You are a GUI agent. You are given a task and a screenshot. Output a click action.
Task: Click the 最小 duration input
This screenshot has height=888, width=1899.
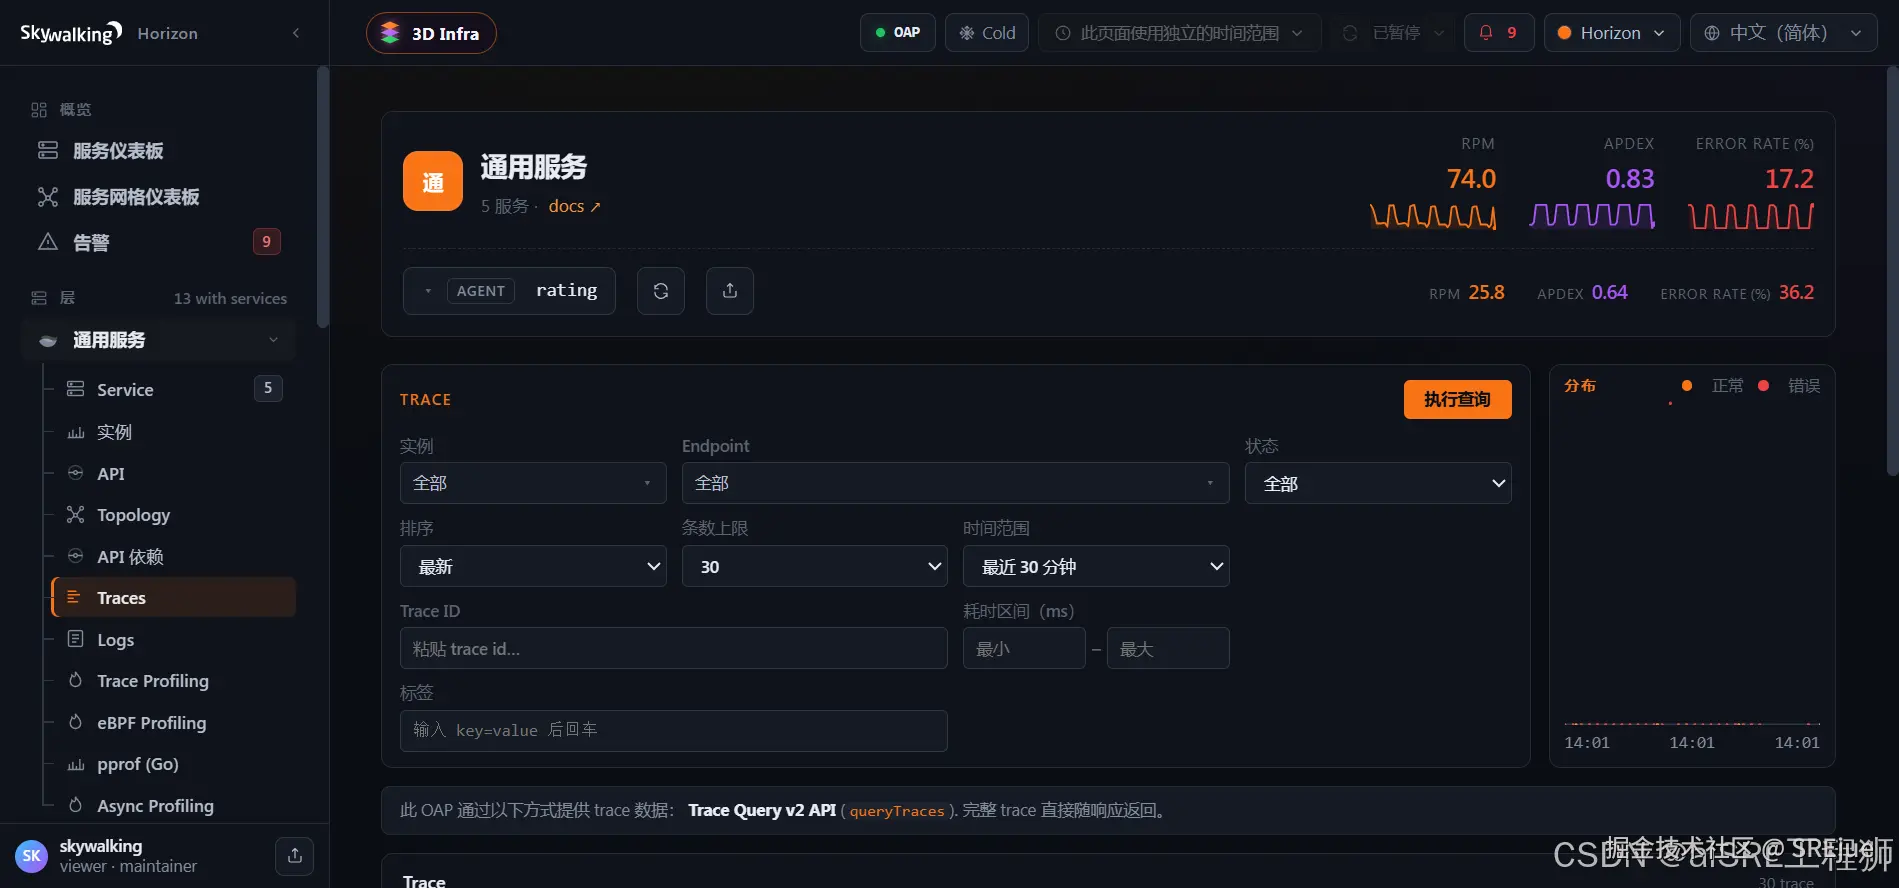[x=1024, y=648]
